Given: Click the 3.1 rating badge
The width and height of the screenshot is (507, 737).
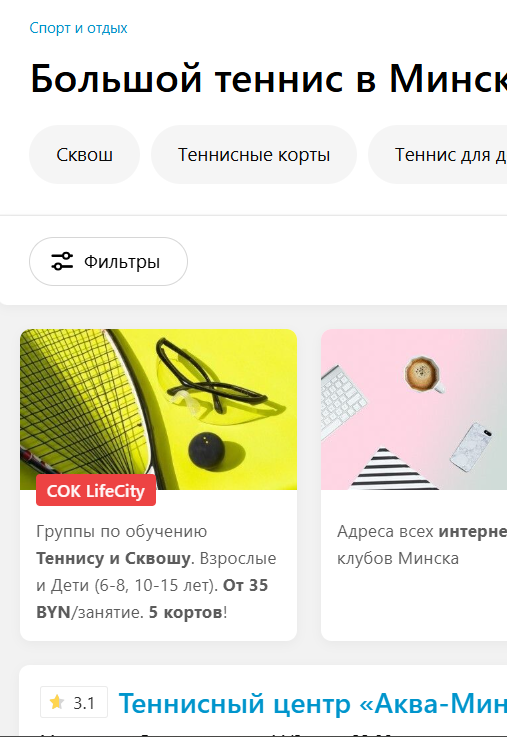Looking at the screenshot, I should click(74, 702).
